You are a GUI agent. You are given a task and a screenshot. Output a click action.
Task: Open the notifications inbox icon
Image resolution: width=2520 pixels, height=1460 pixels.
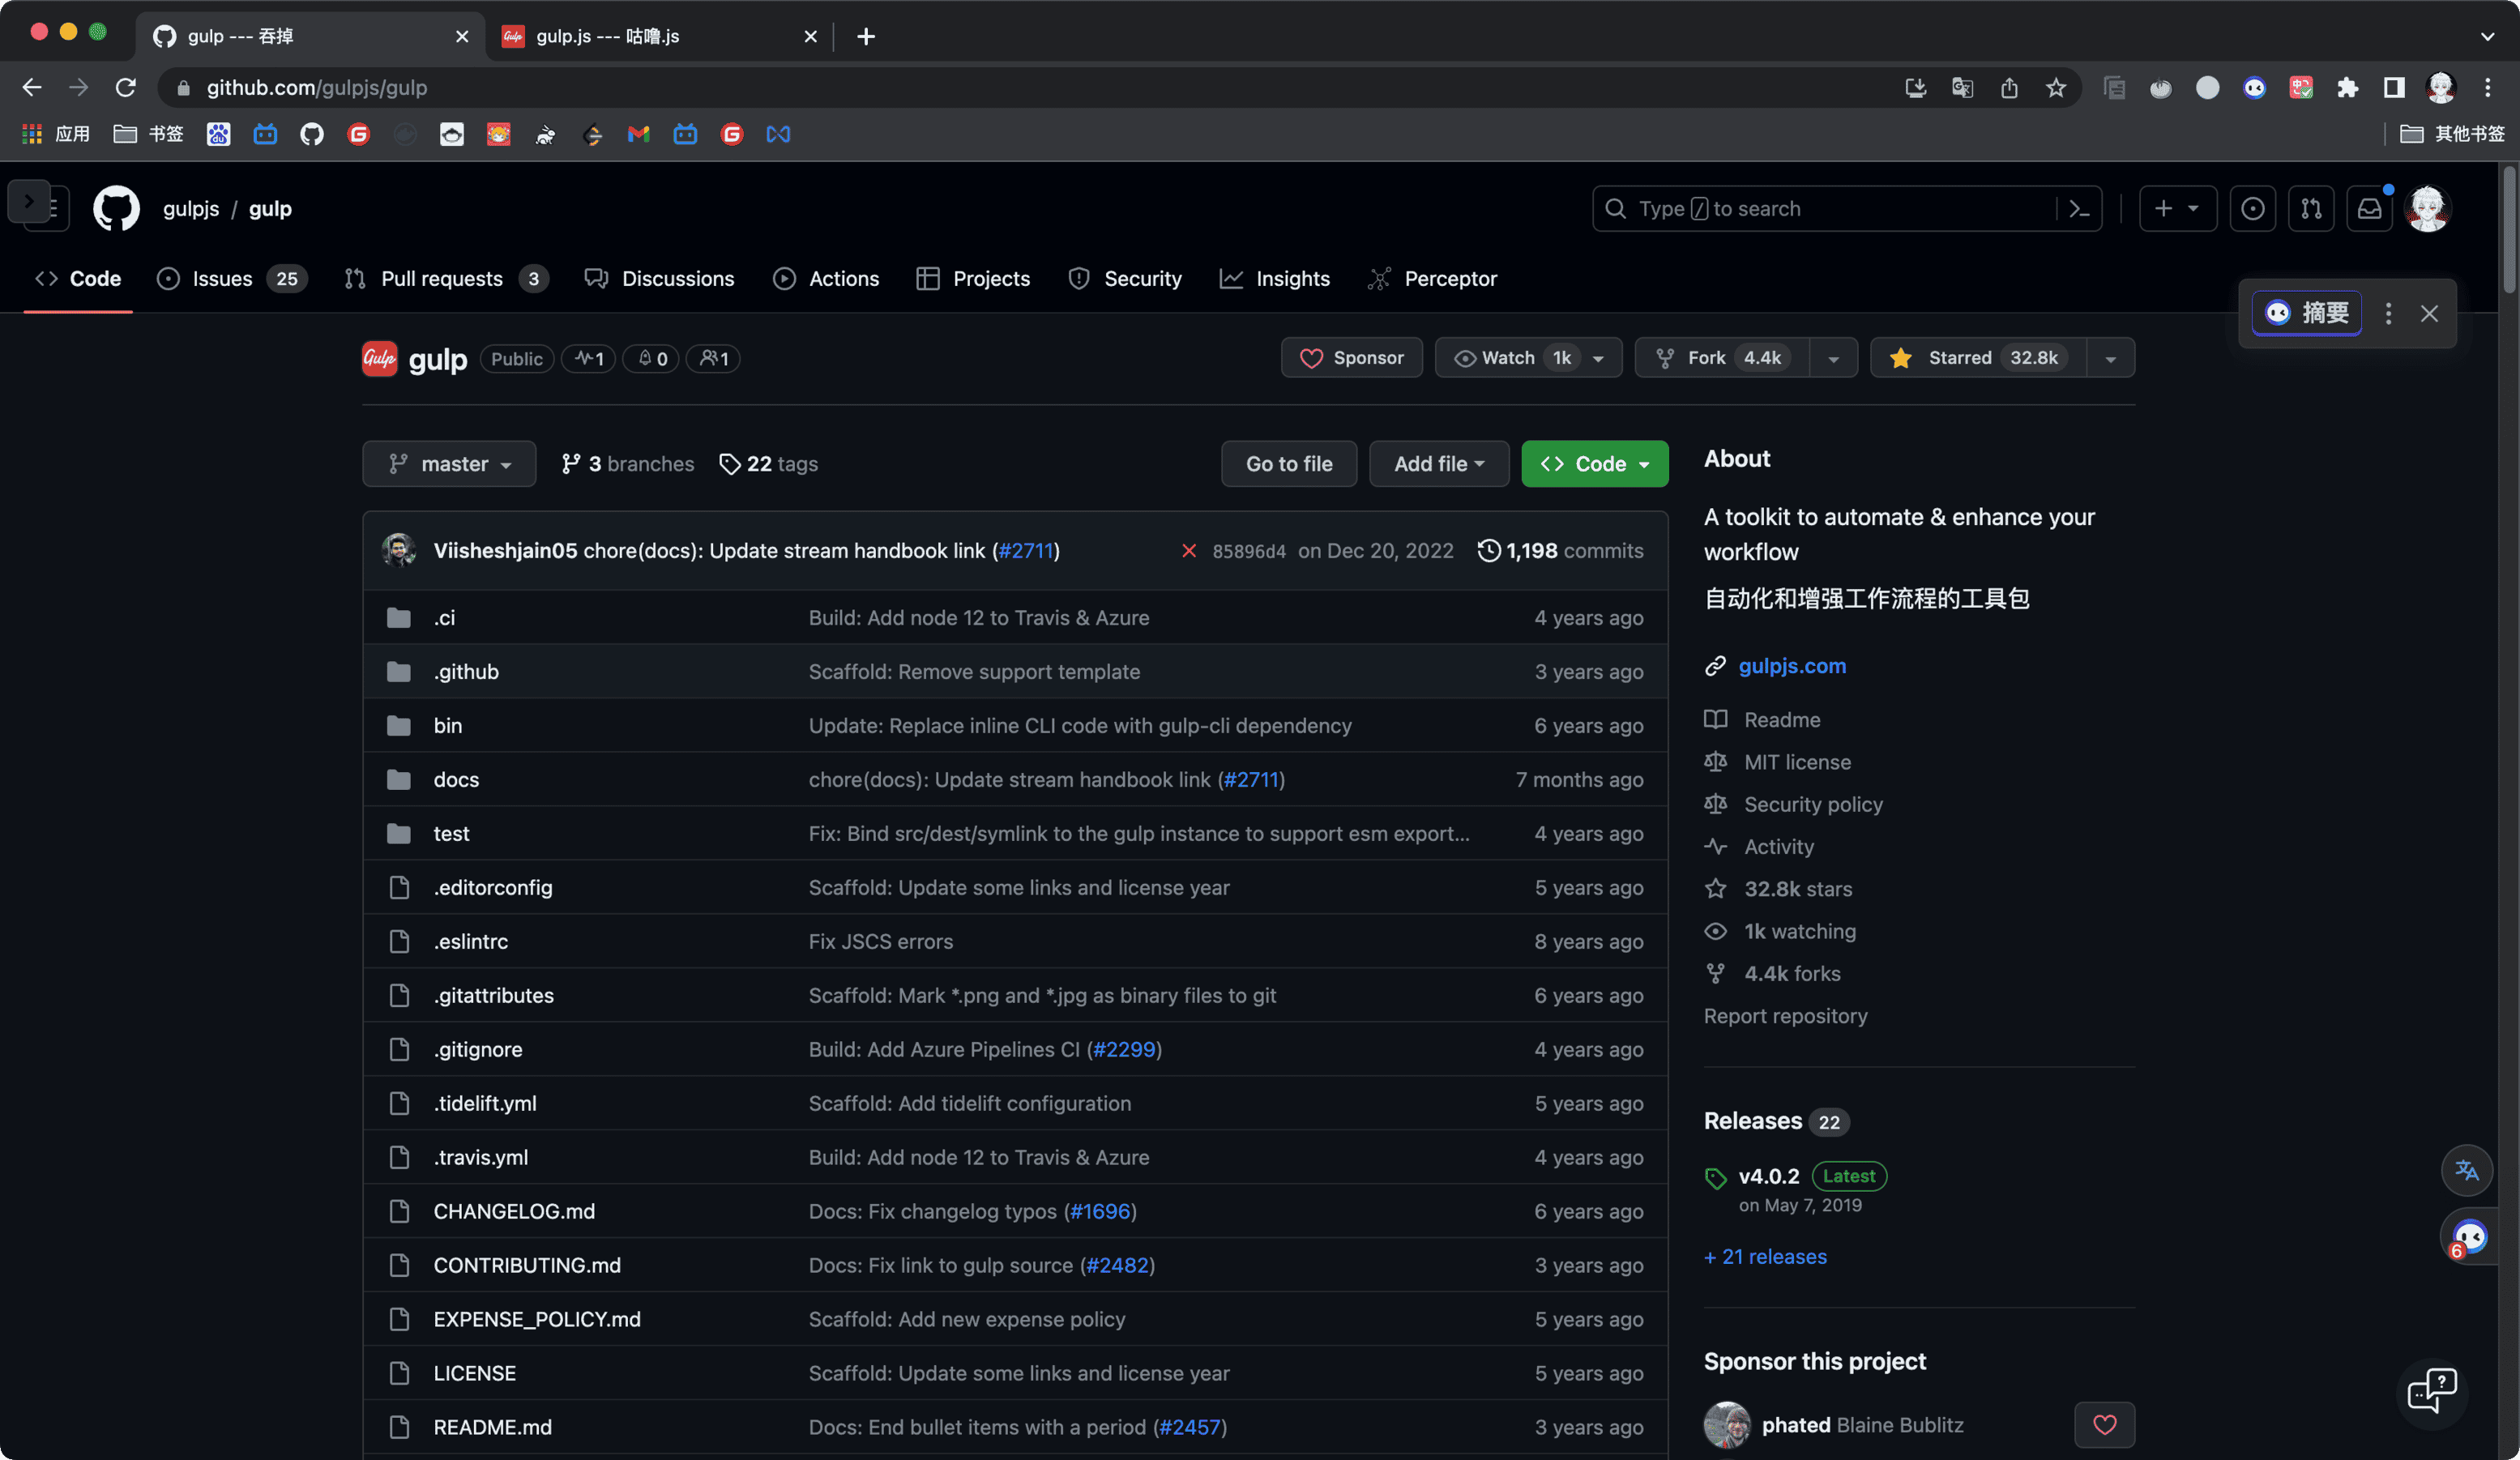pyautogui.click(x=2369, y=208)
